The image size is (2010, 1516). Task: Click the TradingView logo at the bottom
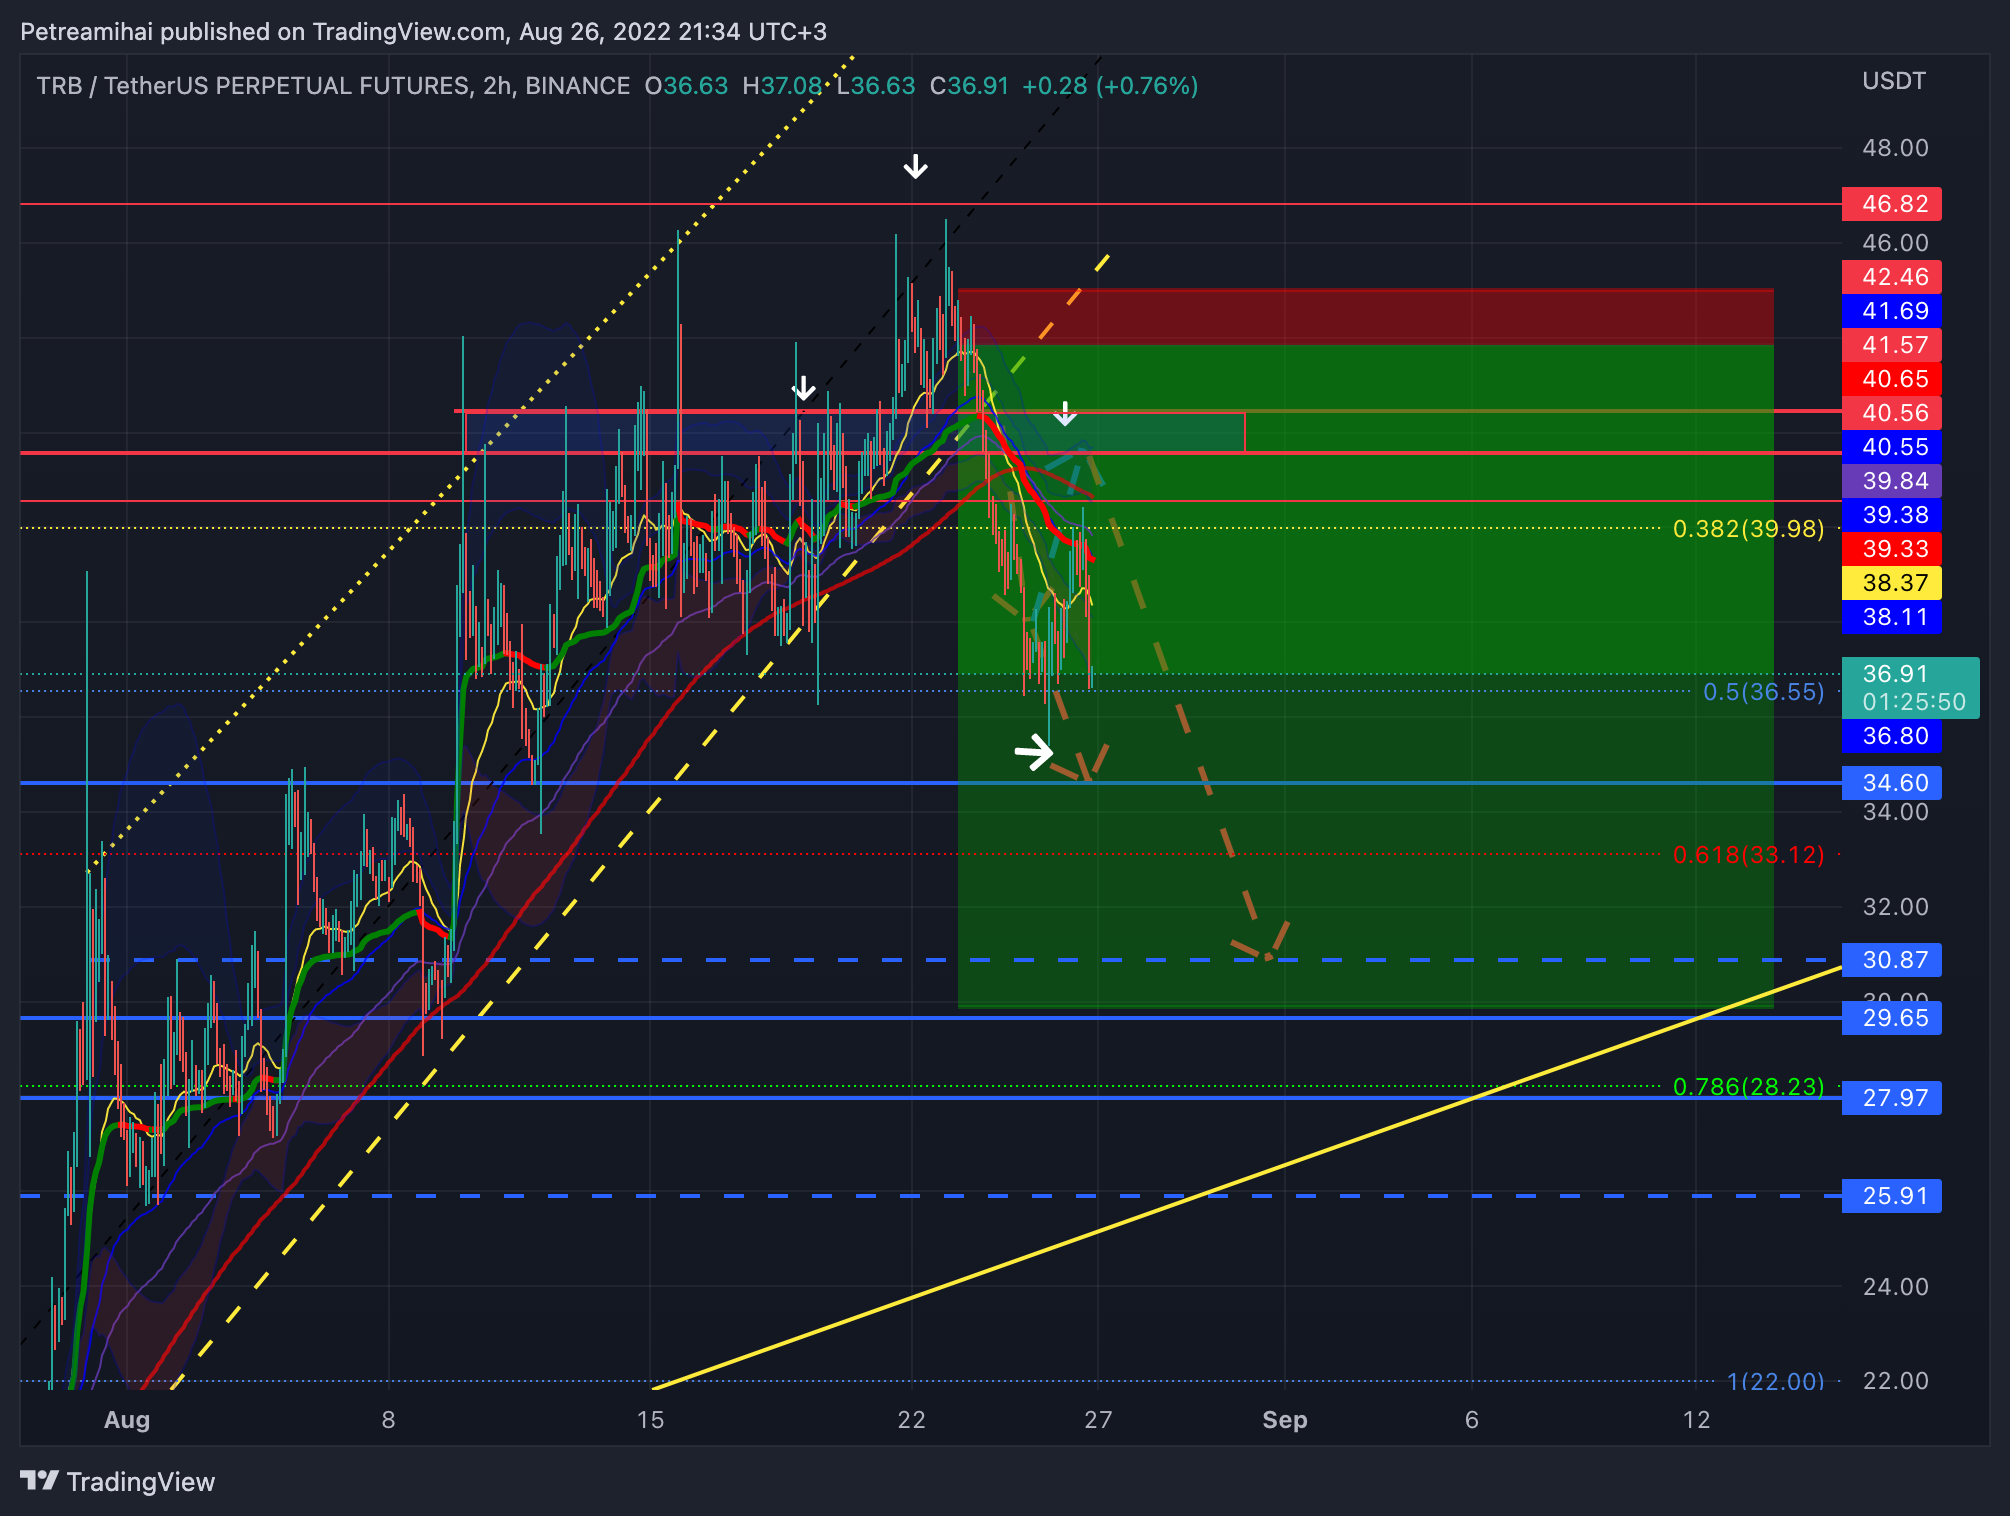tap(117, 1481)
